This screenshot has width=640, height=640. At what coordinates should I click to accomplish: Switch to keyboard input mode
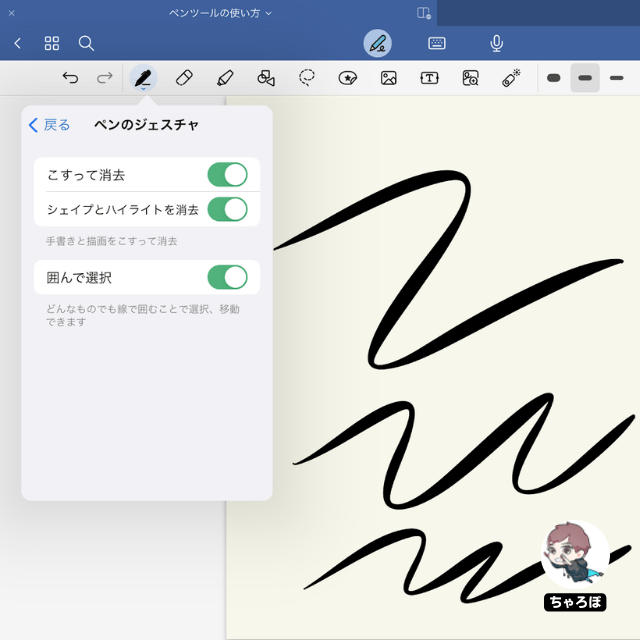click(x=437, y=43)
